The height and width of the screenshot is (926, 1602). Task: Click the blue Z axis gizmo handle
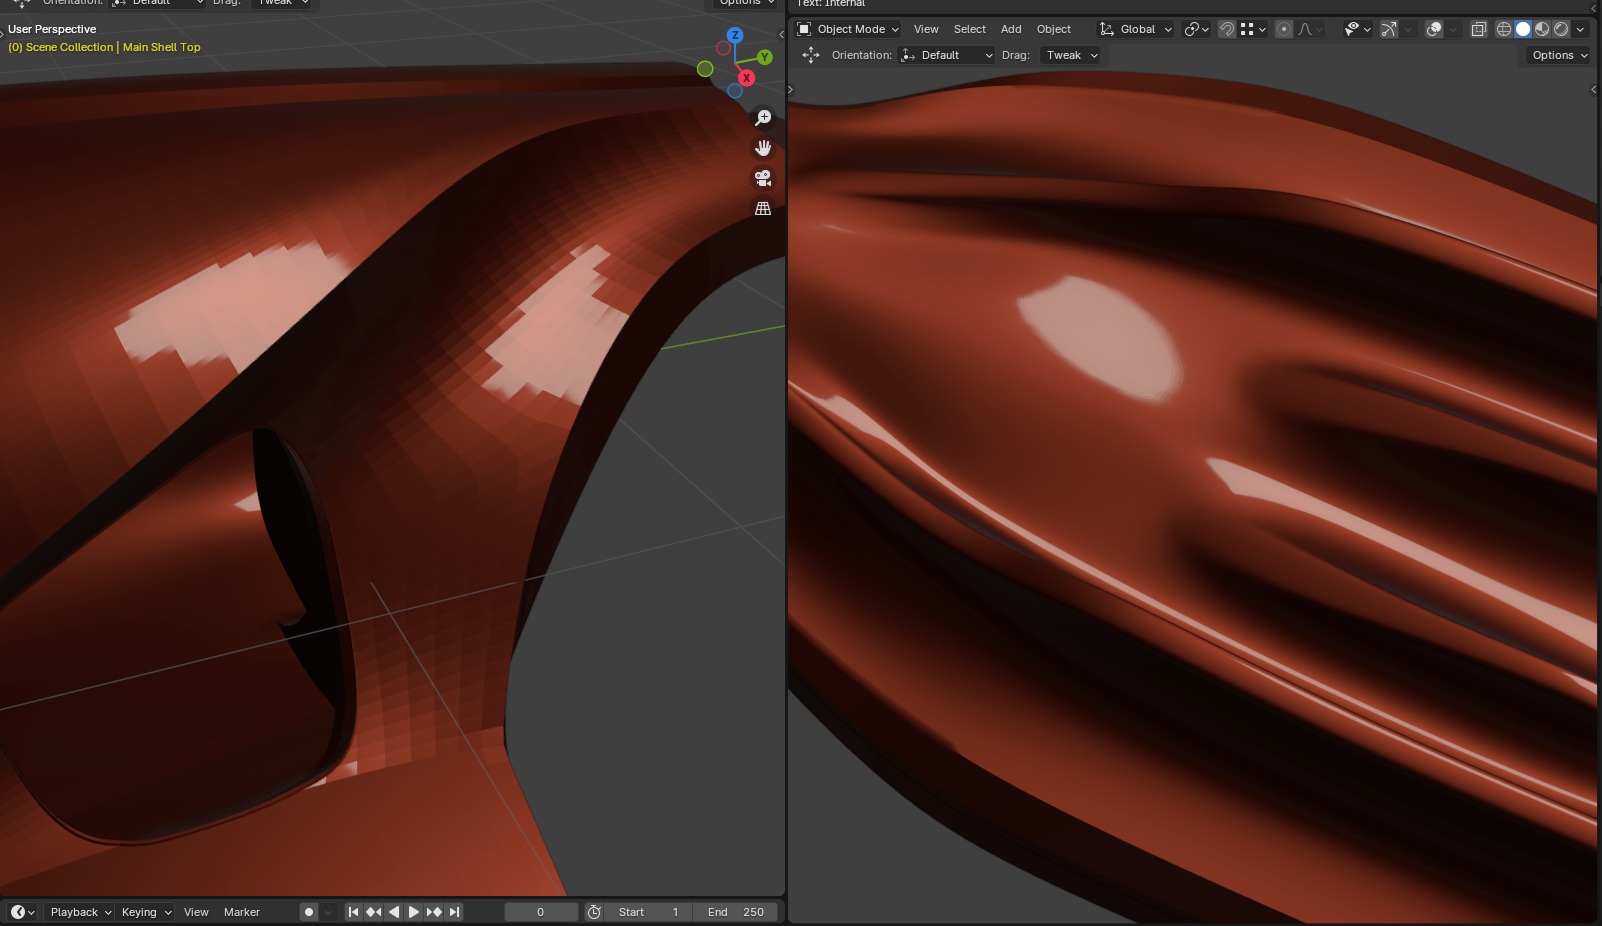pos(735,35)
